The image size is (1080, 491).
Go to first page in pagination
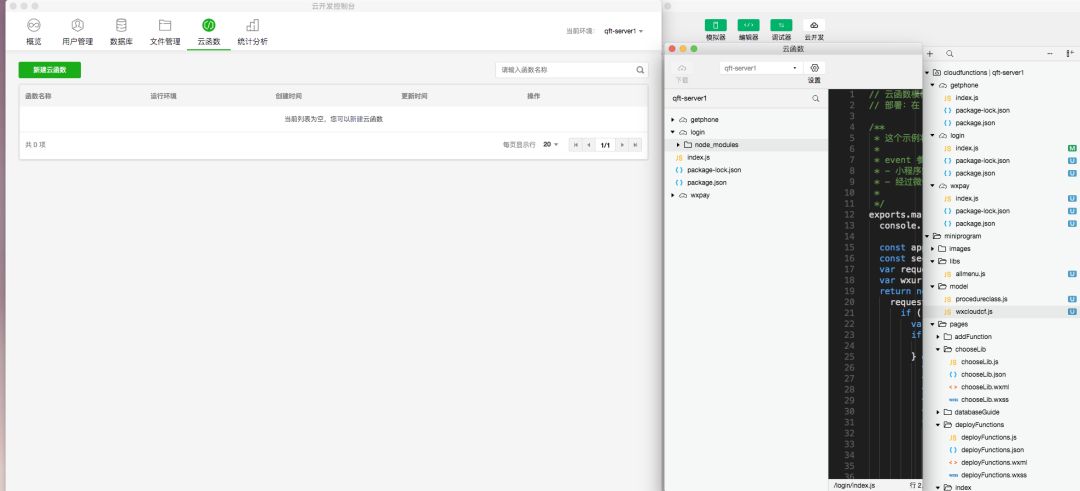[576, 145]
